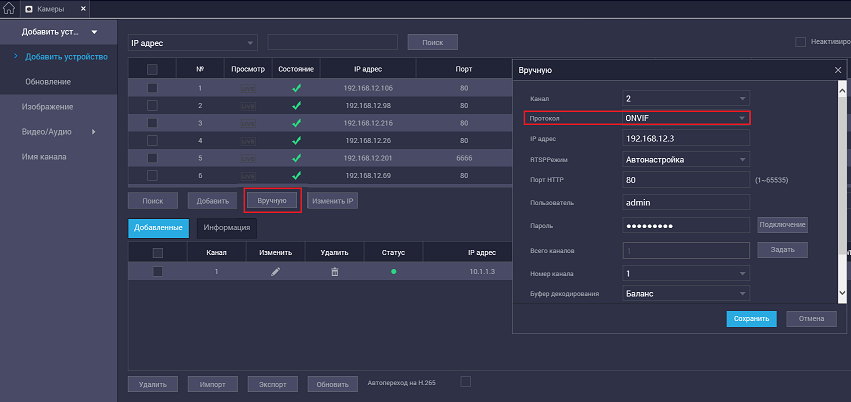Click the home icon in top bar
The height and width of the screenshot is (402, 851).
click(x=9, y=9)
